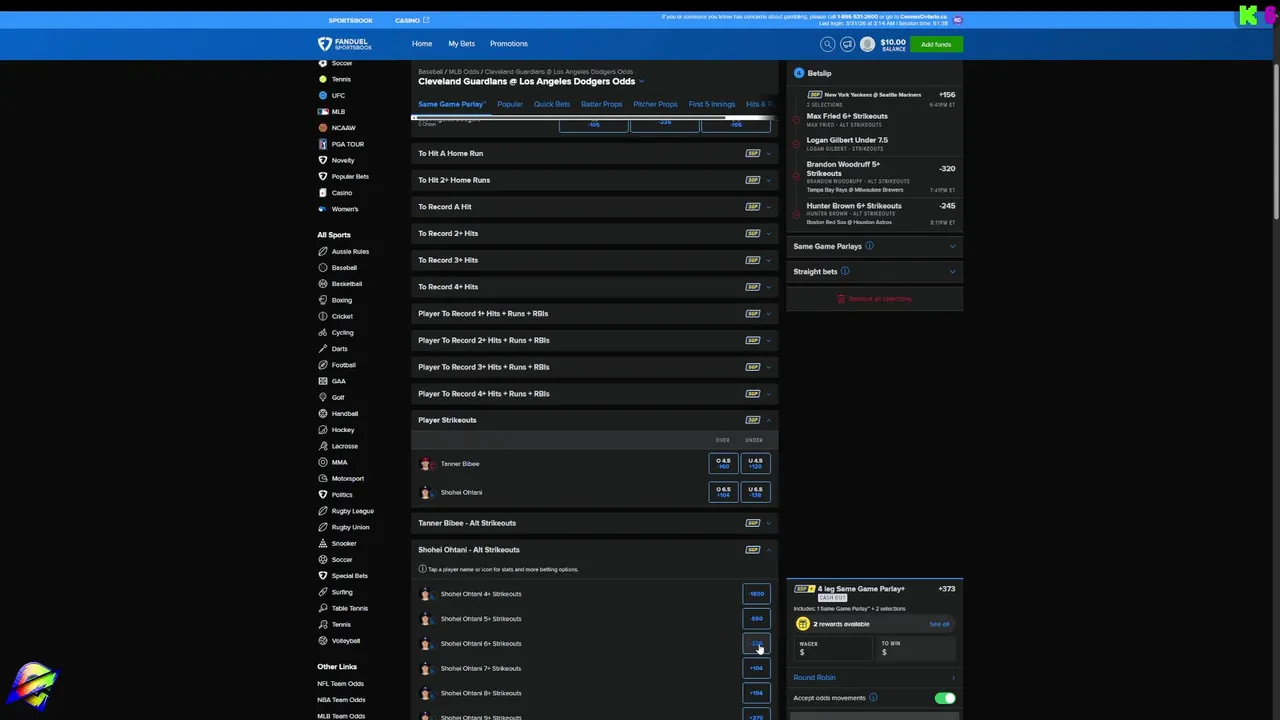
Task: Select Shohei Ohtani Under 6.5 strikeouts
Action: 755,492
